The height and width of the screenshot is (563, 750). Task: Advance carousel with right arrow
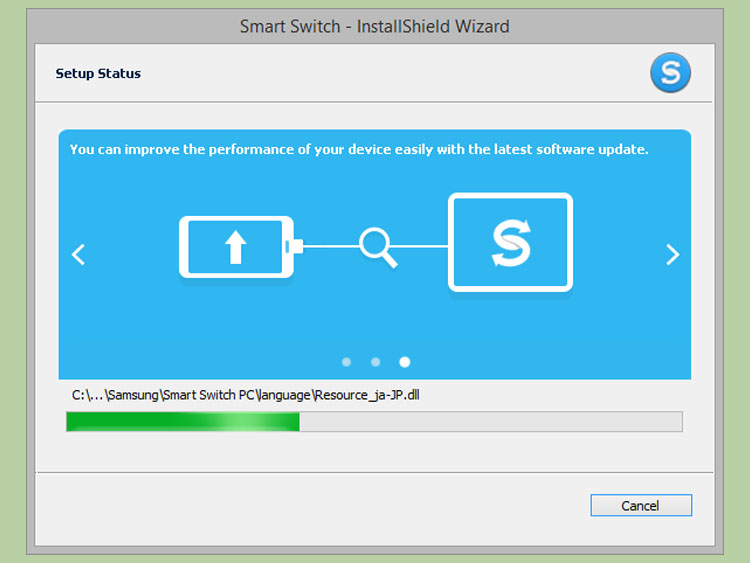point(673,254)
